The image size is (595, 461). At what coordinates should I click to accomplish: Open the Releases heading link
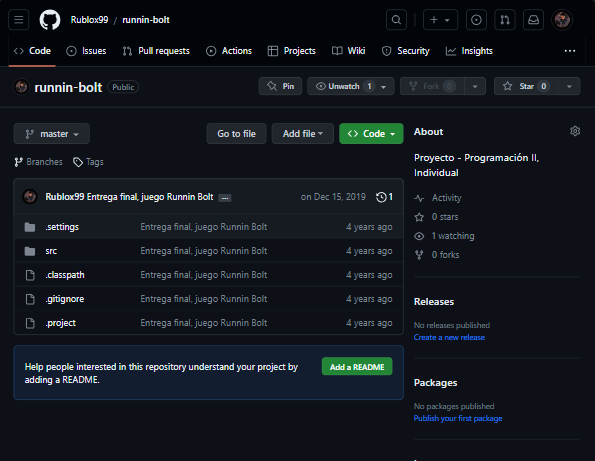click(x=434, y=302)
